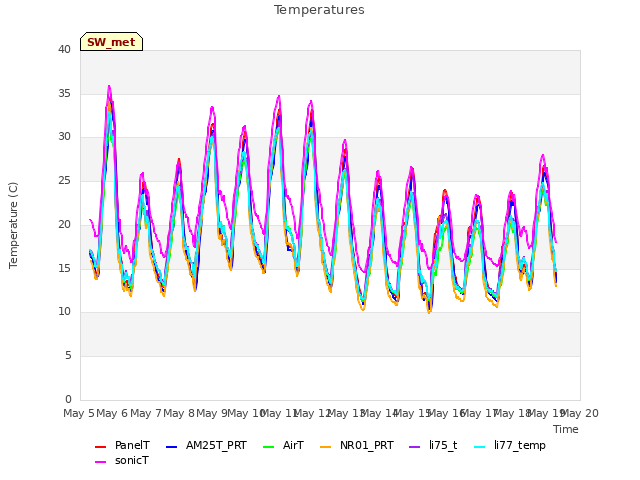Click the May 8 axis label
Screen dimensions: 640x480
(x=179, y=413)
